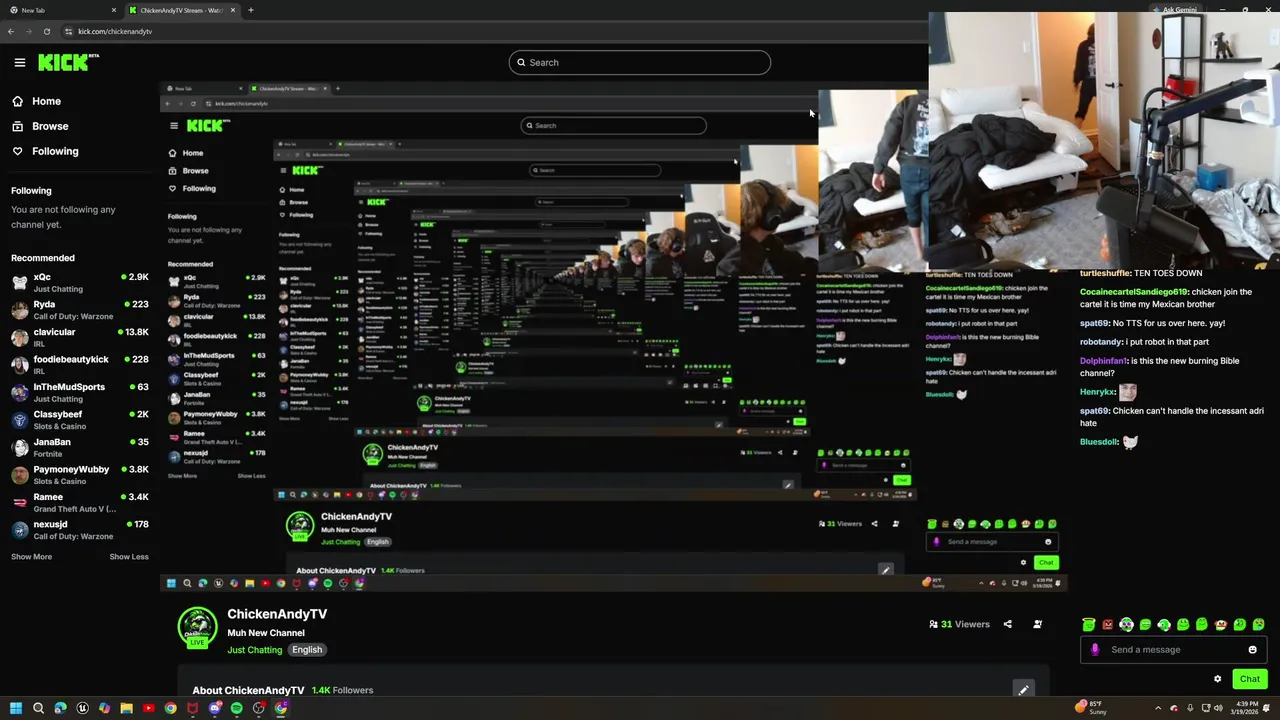Click the English language tag
The height and width of the screenshot is (720, 1280).
[x=307, y=650]
